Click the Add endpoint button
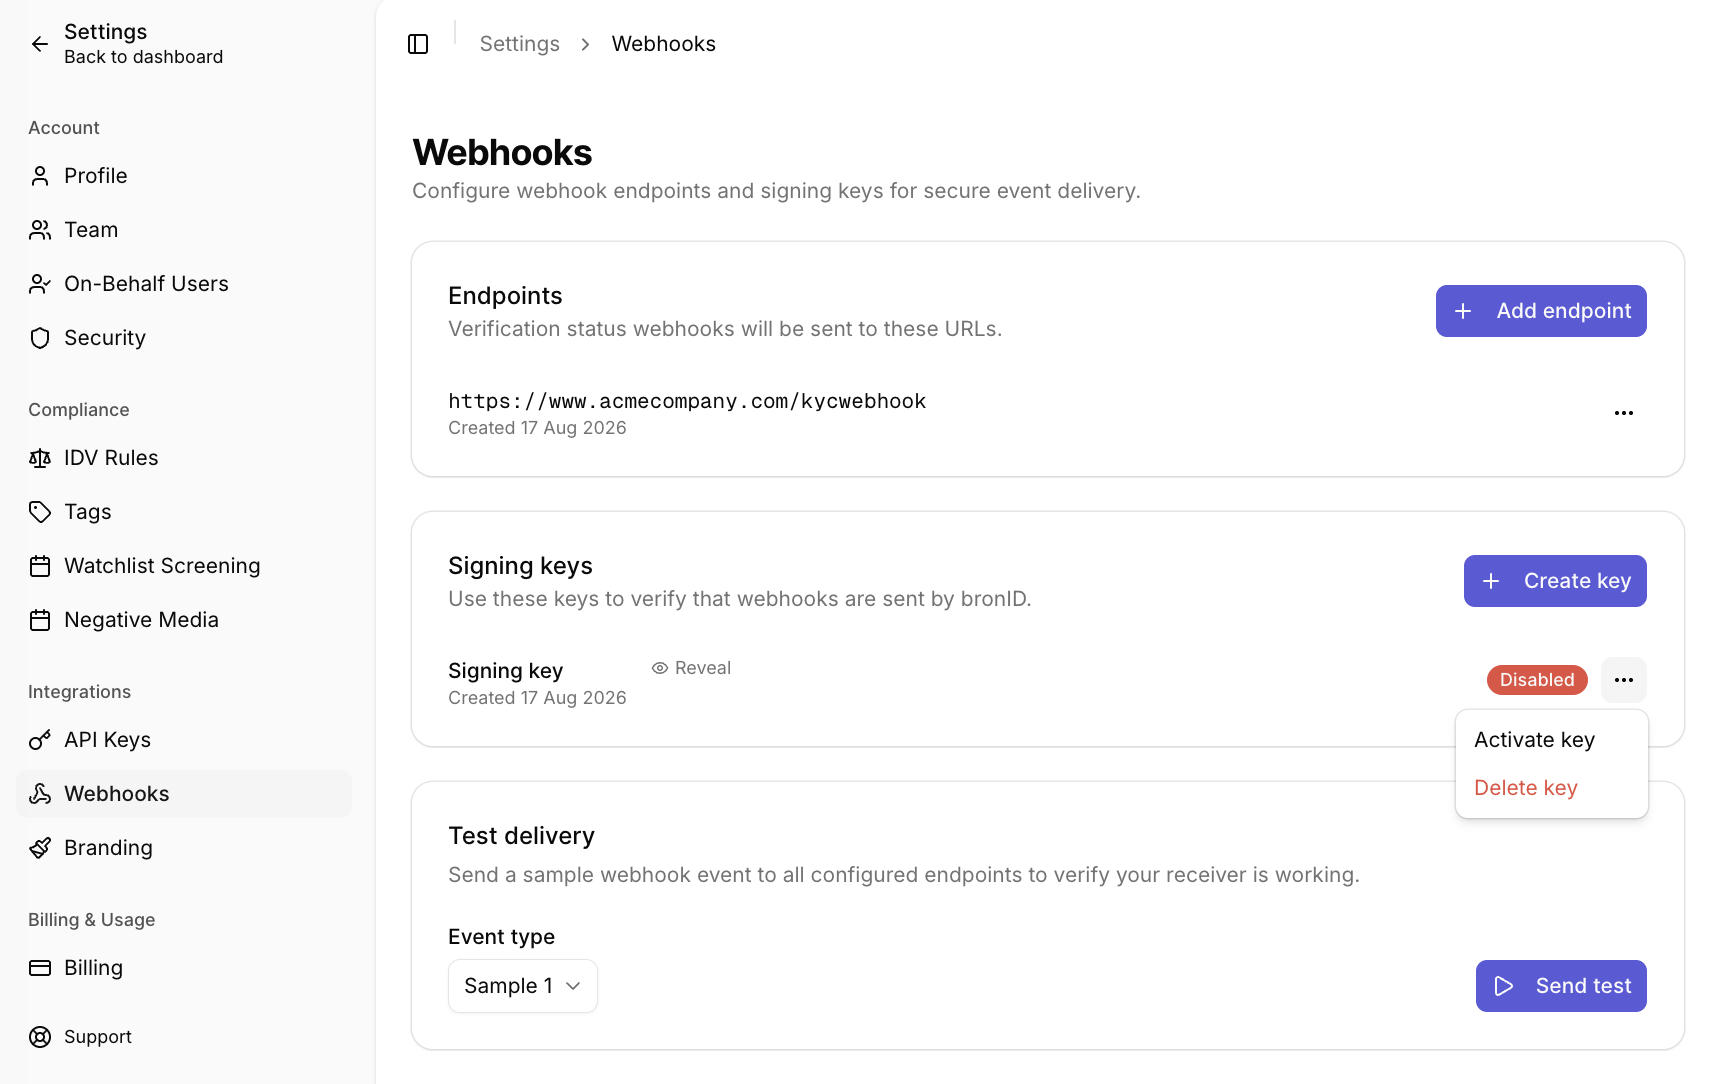 point(1541,311)
